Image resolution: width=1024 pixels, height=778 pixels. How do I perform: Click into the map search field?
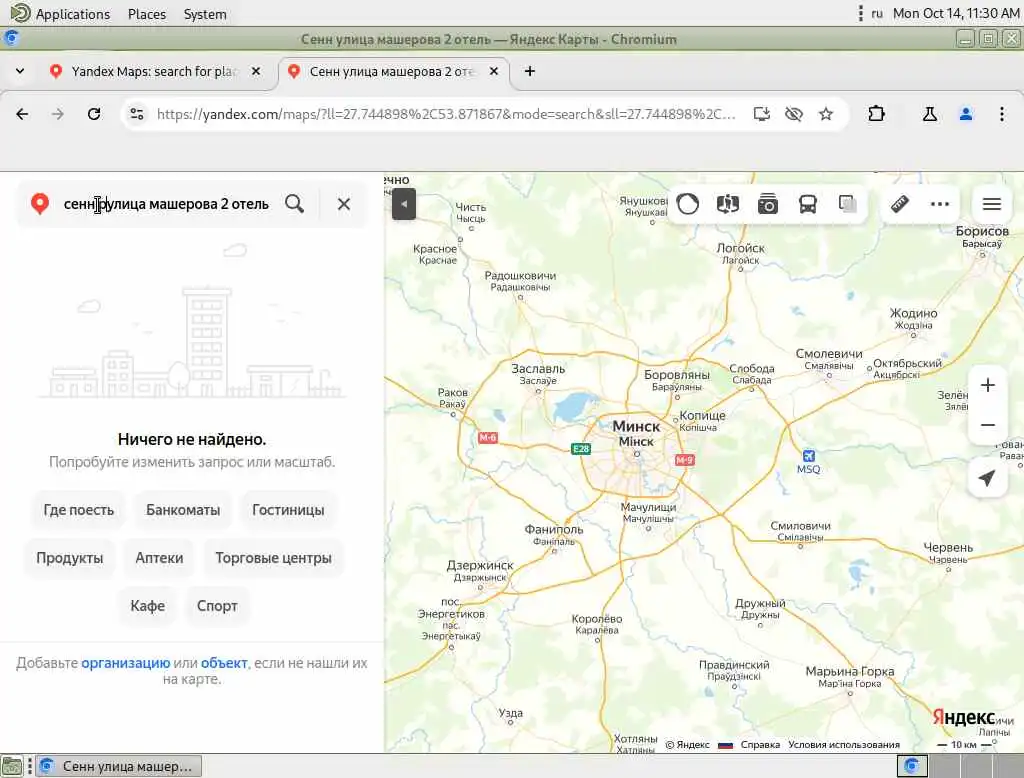tap(166, 204)
